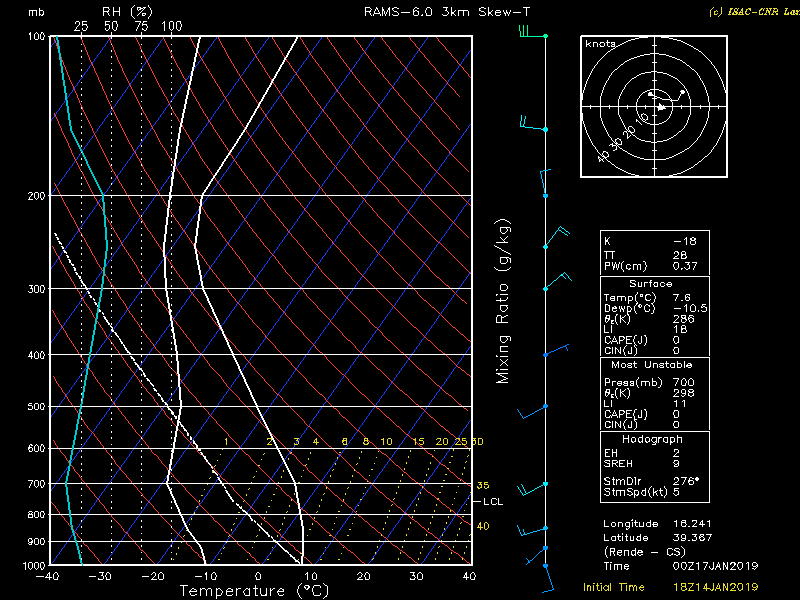Click the surface LI value '18'
800x600 pixels.
coord(680,330)
